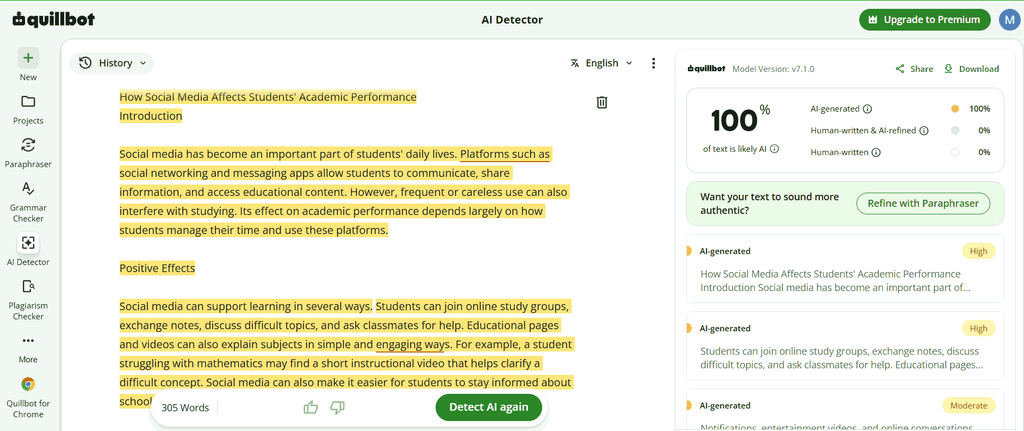Click info icon by 'of text is likely AI'
The image size is (1024, 431).
tap(775, 149)
